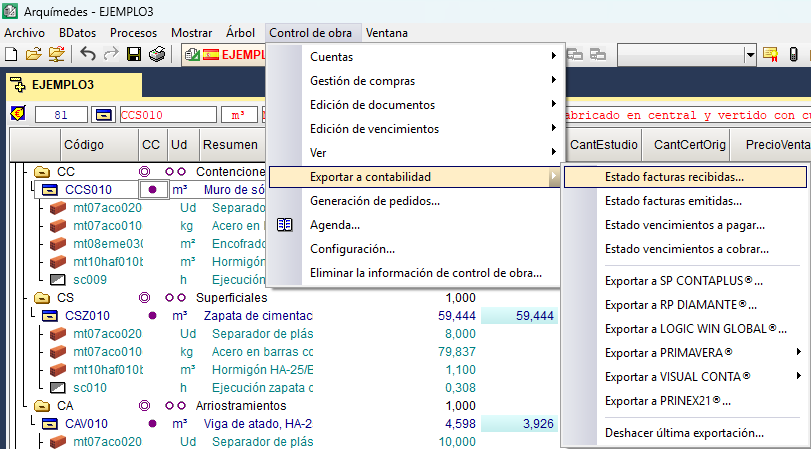
Task: Click the CCS010 code input field
Action: click(168, 115)
